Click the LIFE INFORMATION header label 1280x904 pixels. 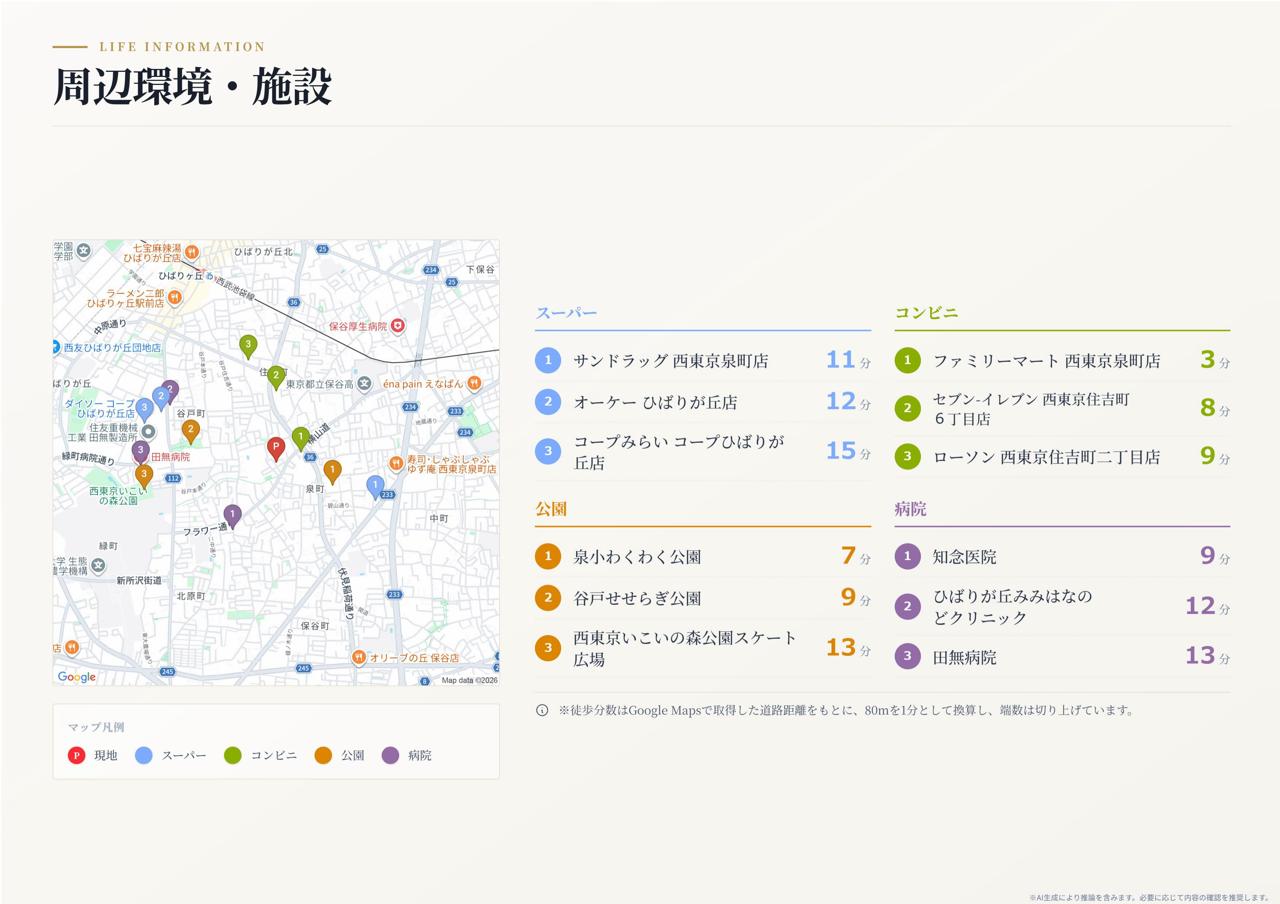[182, 47]
